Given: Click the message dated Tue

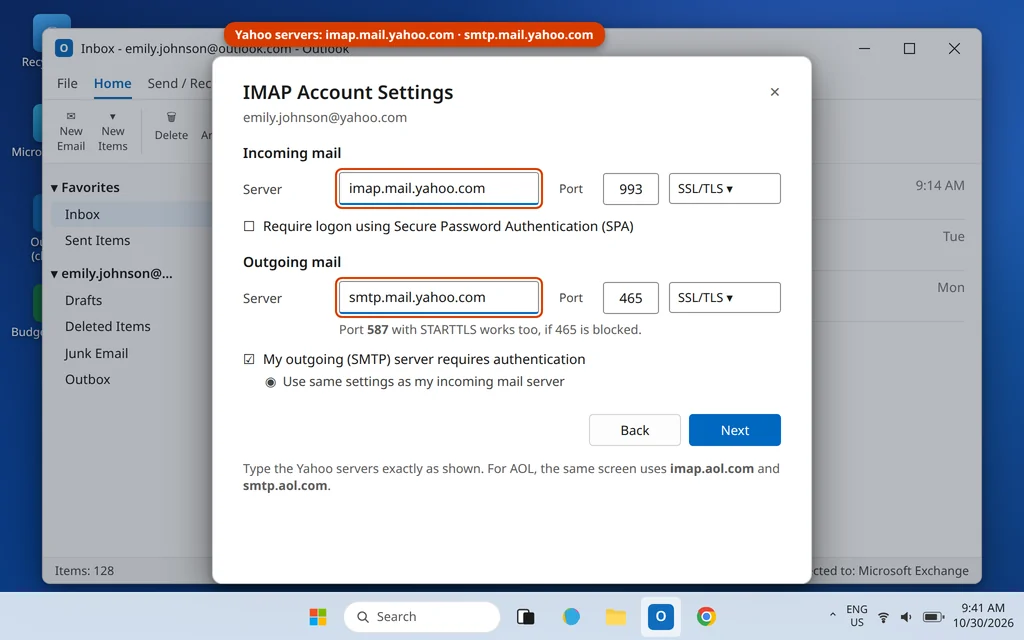Looking at the screenshot, I should click(x=953, y=236).
